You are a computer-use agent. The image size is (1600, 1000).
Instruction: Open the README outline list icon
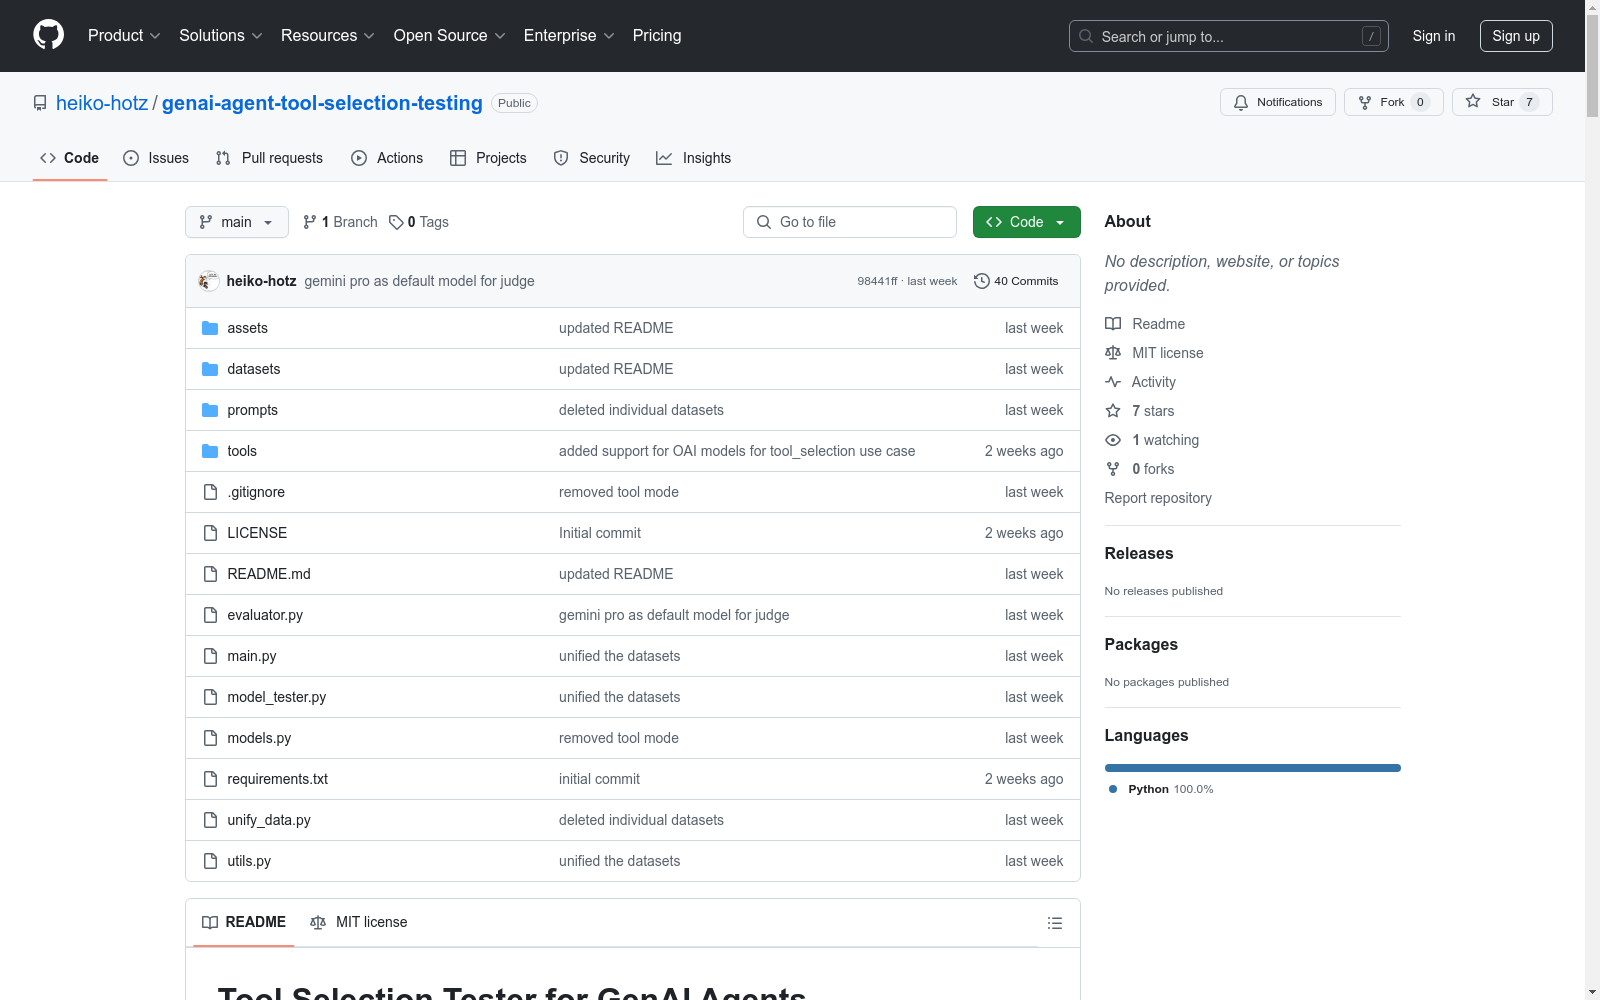(1055, 923)
